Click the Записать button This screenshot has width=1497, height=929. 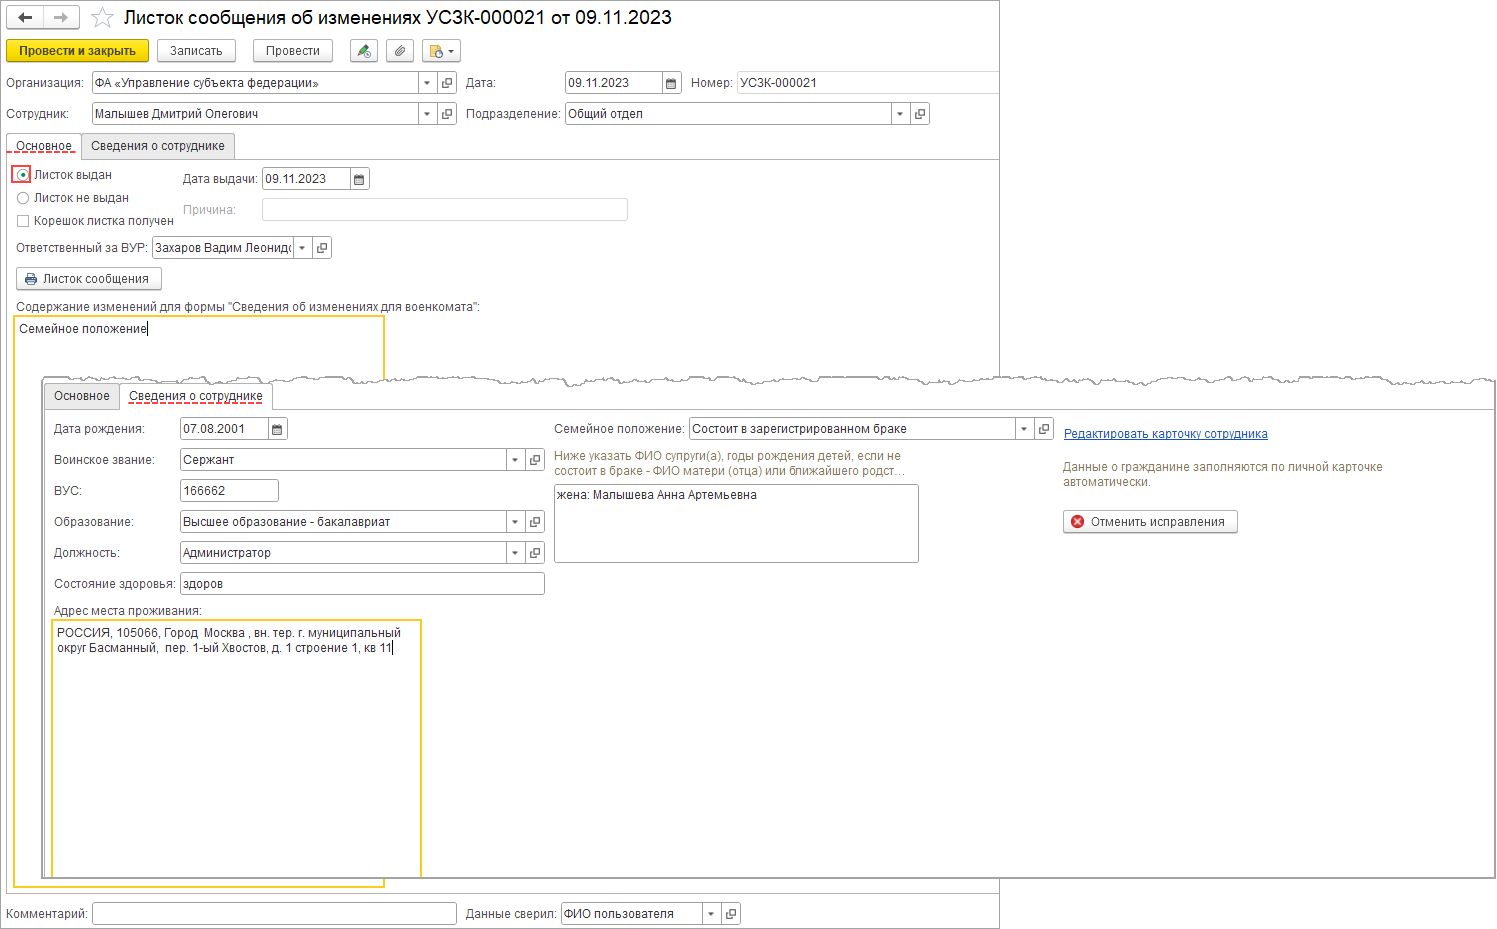[196, 51]
